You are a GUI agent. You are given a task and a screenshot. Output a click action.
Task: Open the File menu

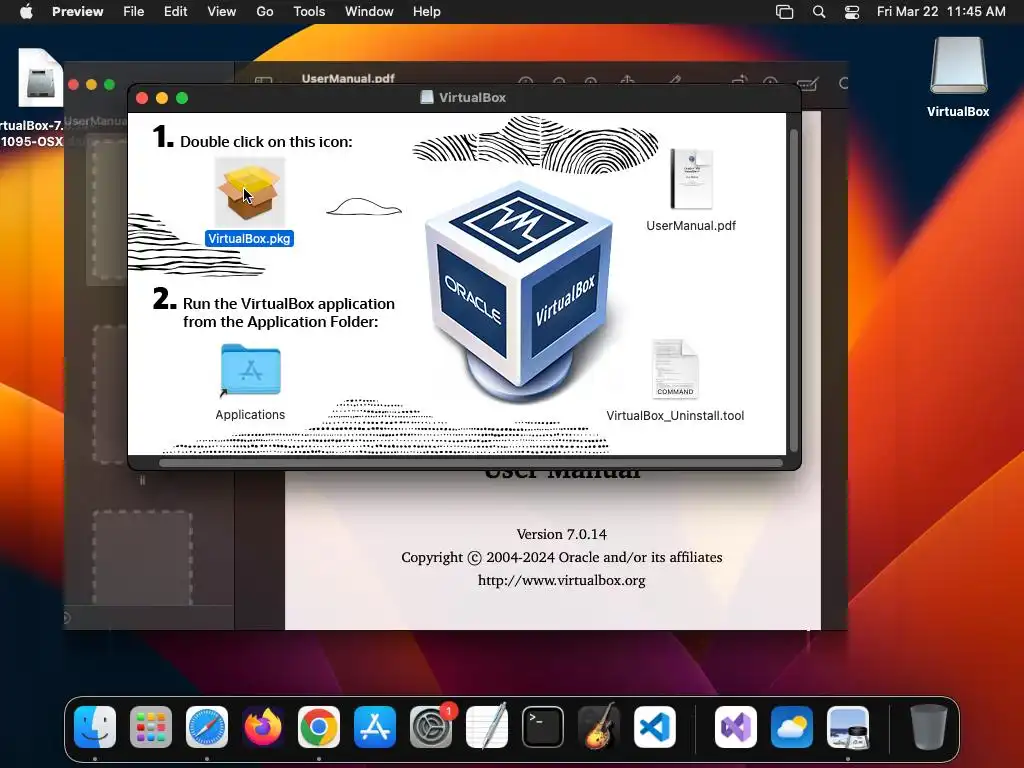133,12
